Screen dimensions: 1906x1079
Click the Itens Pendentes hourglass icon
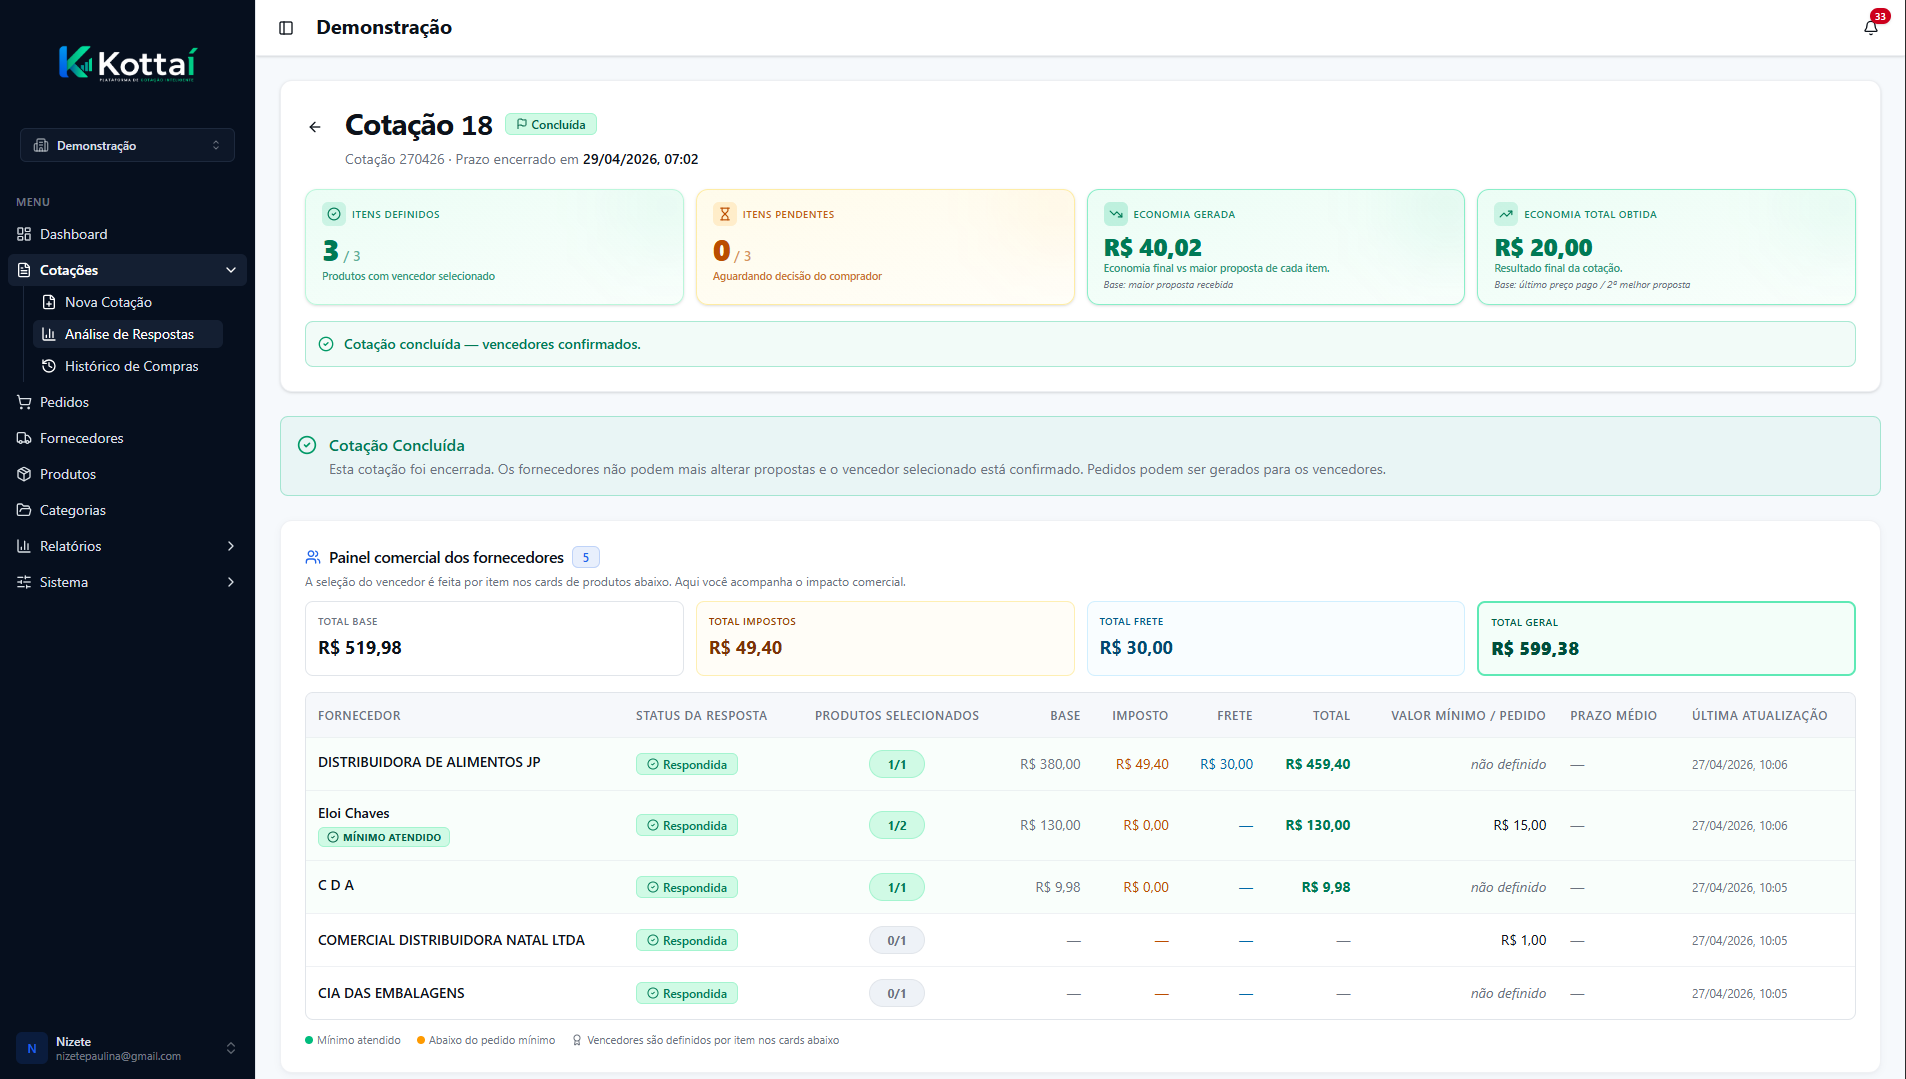(725, 214)
